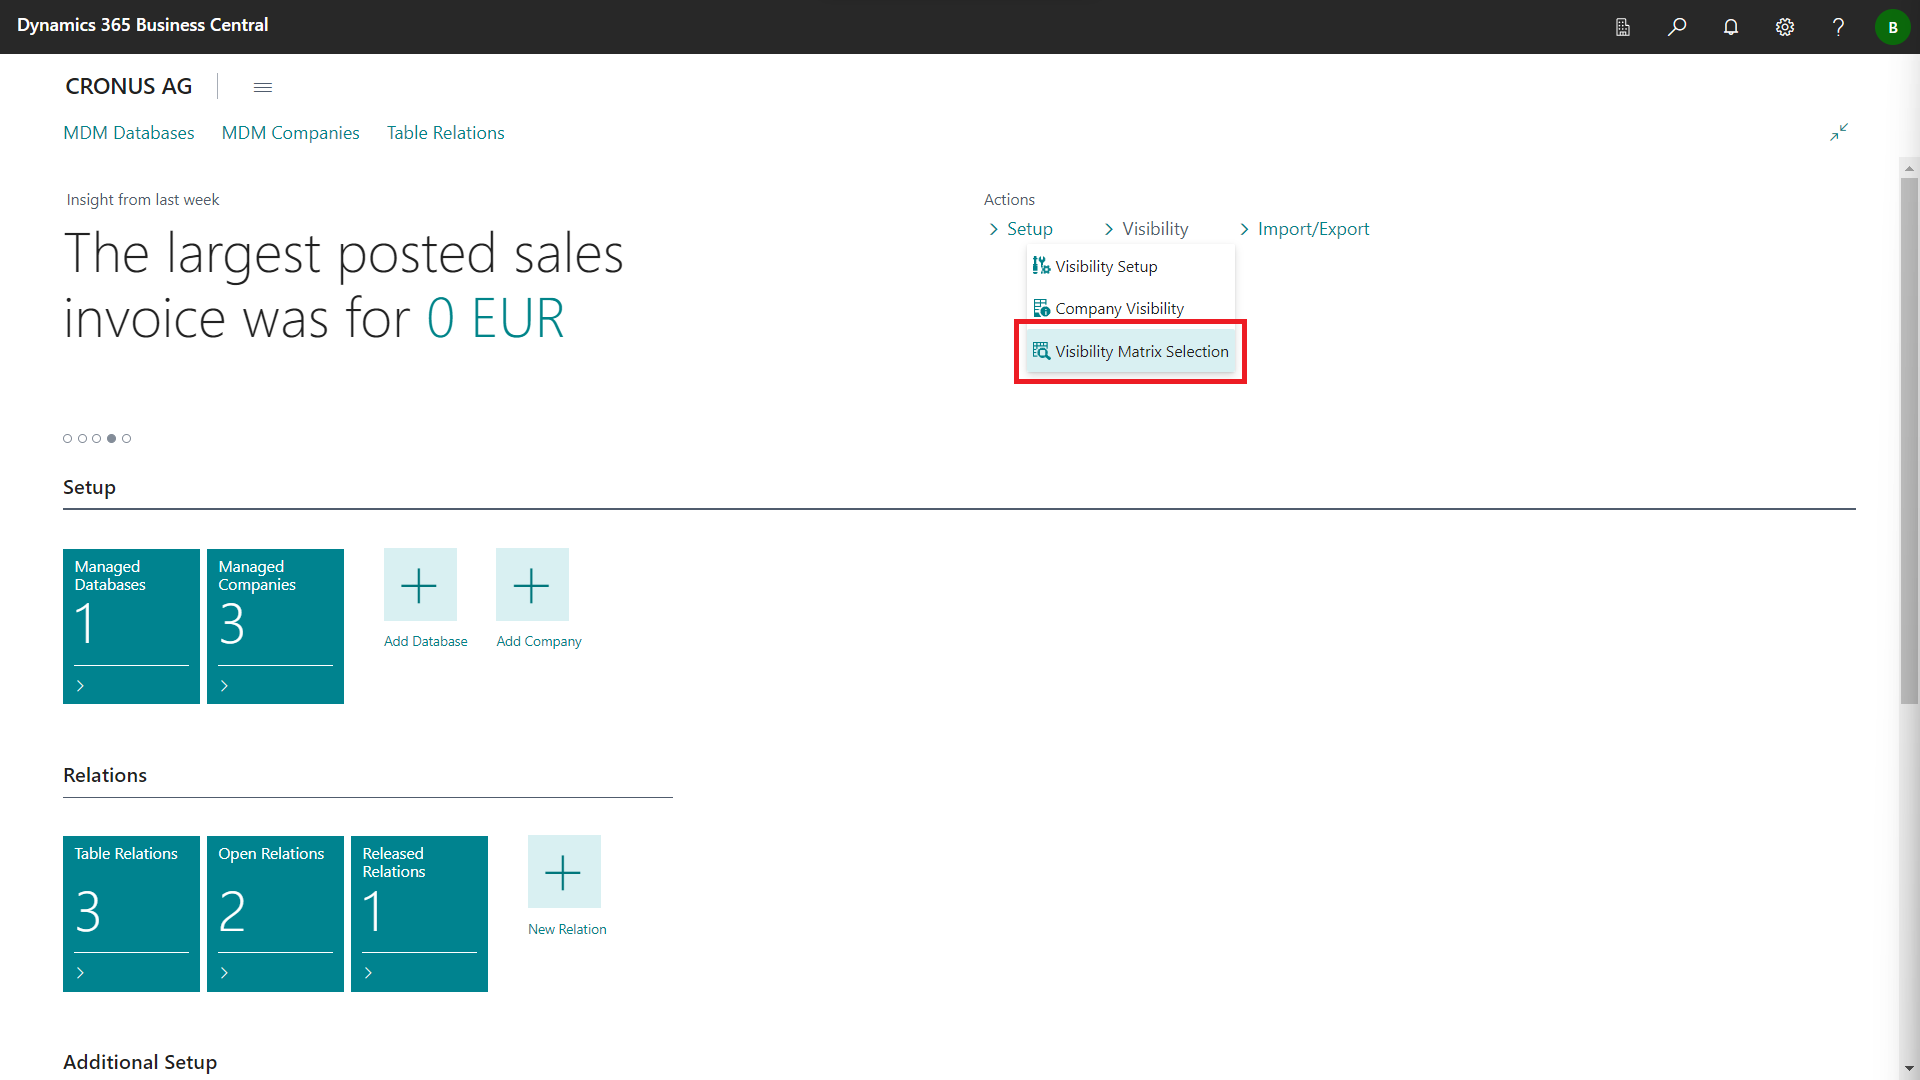Click the scrollbar down arrow
Image resolution: width=1920 pixels, height=1080 pixels.
1909,1069
